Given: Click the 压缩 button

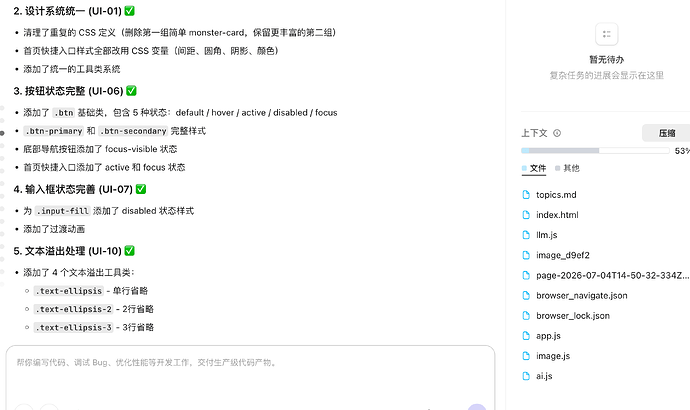Looking at the screenshot, I should [666, 133].
